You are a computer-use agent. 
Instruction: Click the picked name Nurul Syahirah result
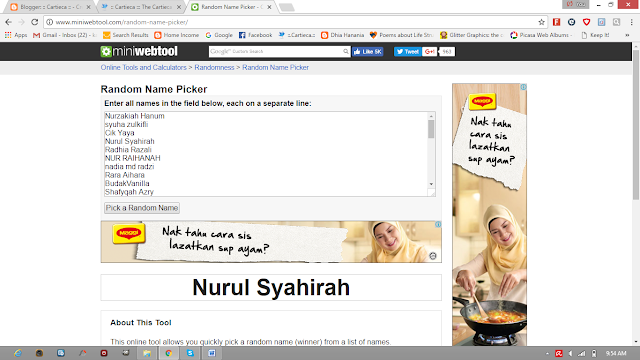click(x=271, y=287)
